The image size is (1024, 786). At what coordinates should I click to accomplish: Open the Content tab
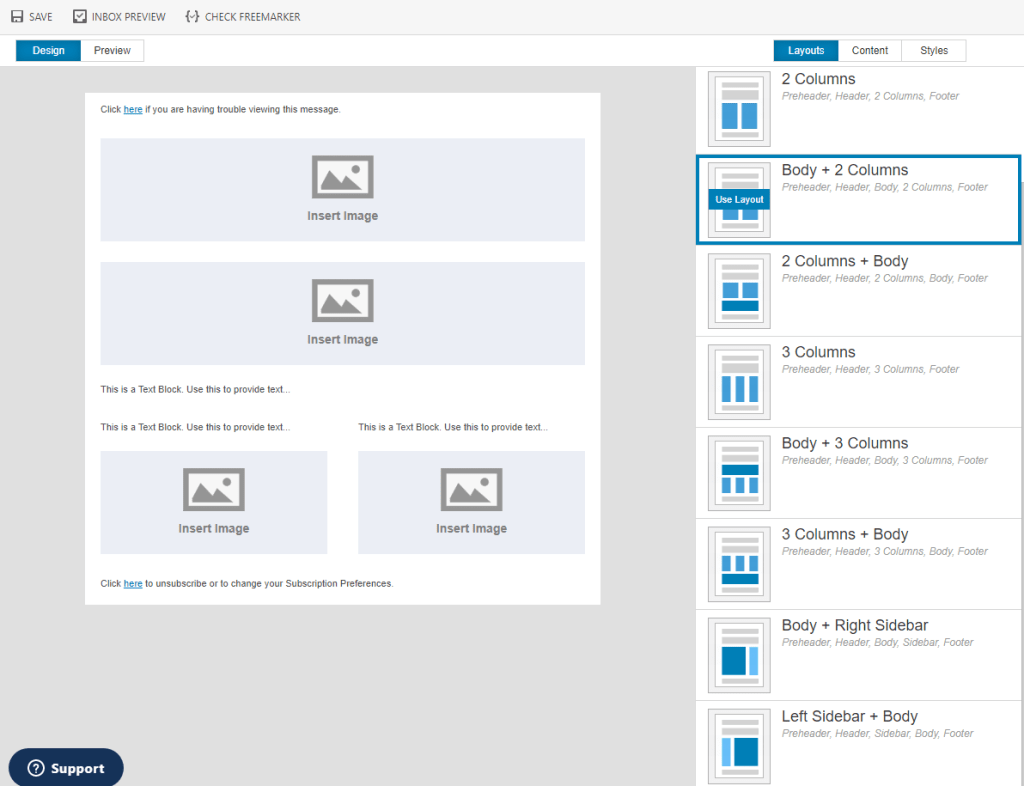pyautogui.click(x=869, y=51)
